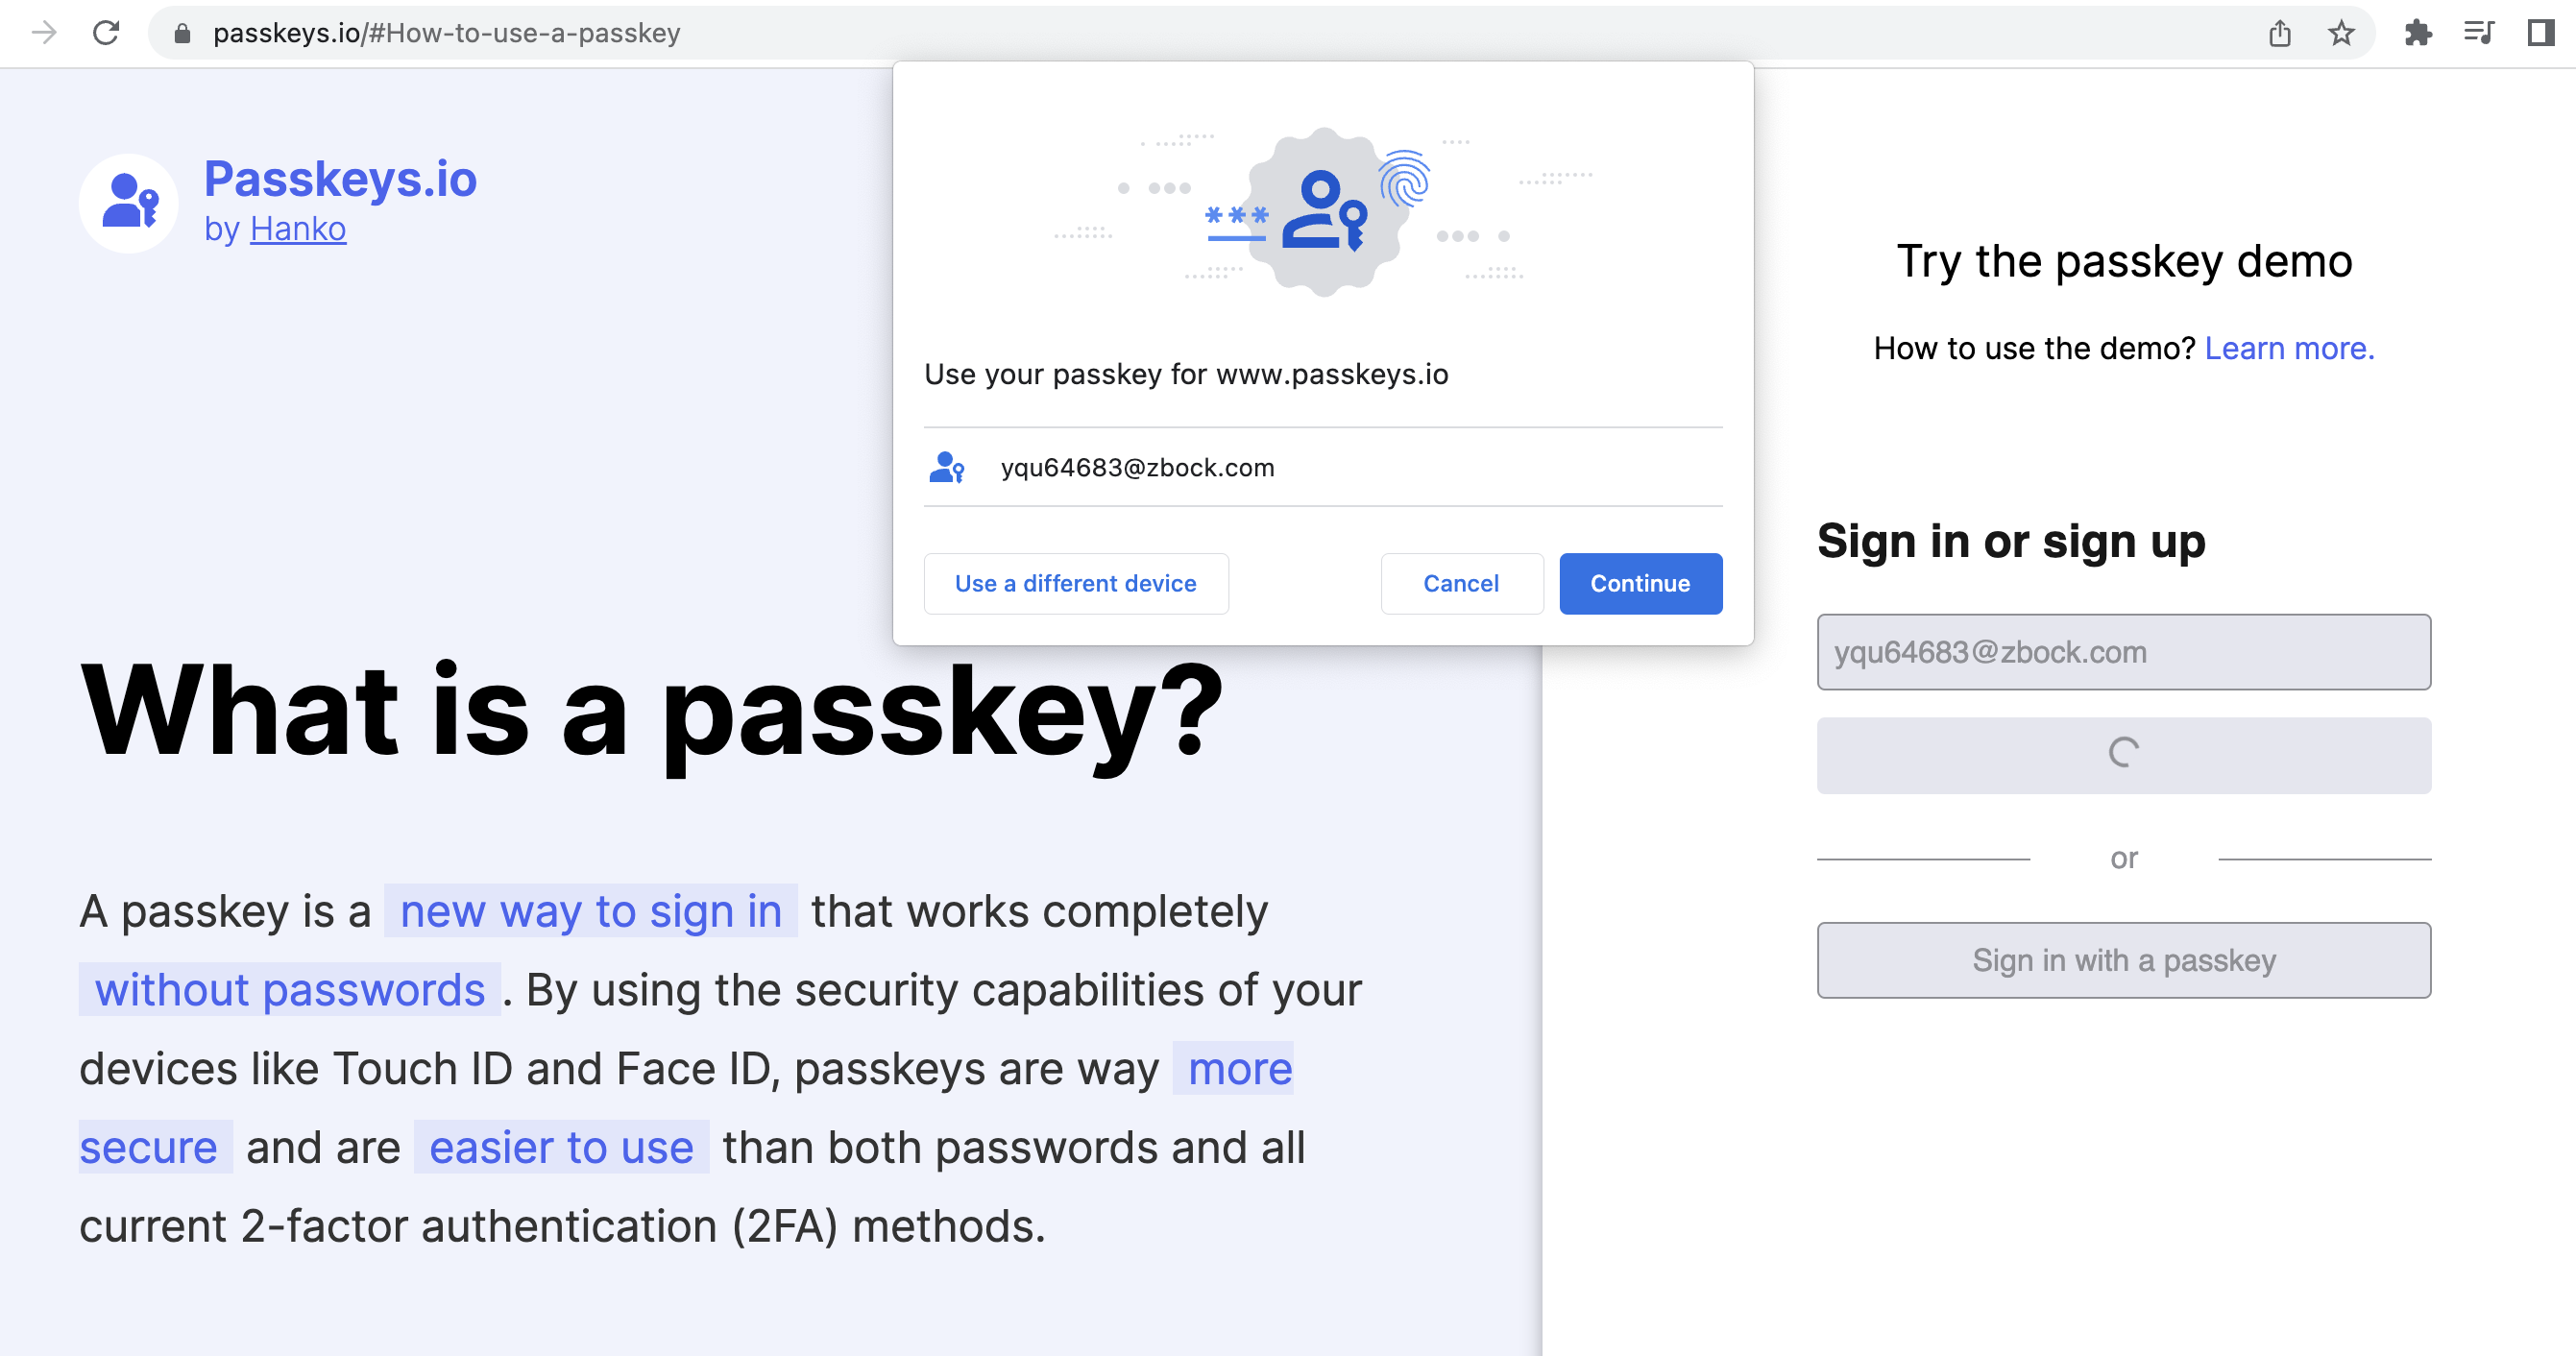Click the browser share/export icon

click(x=2279, y=34)
